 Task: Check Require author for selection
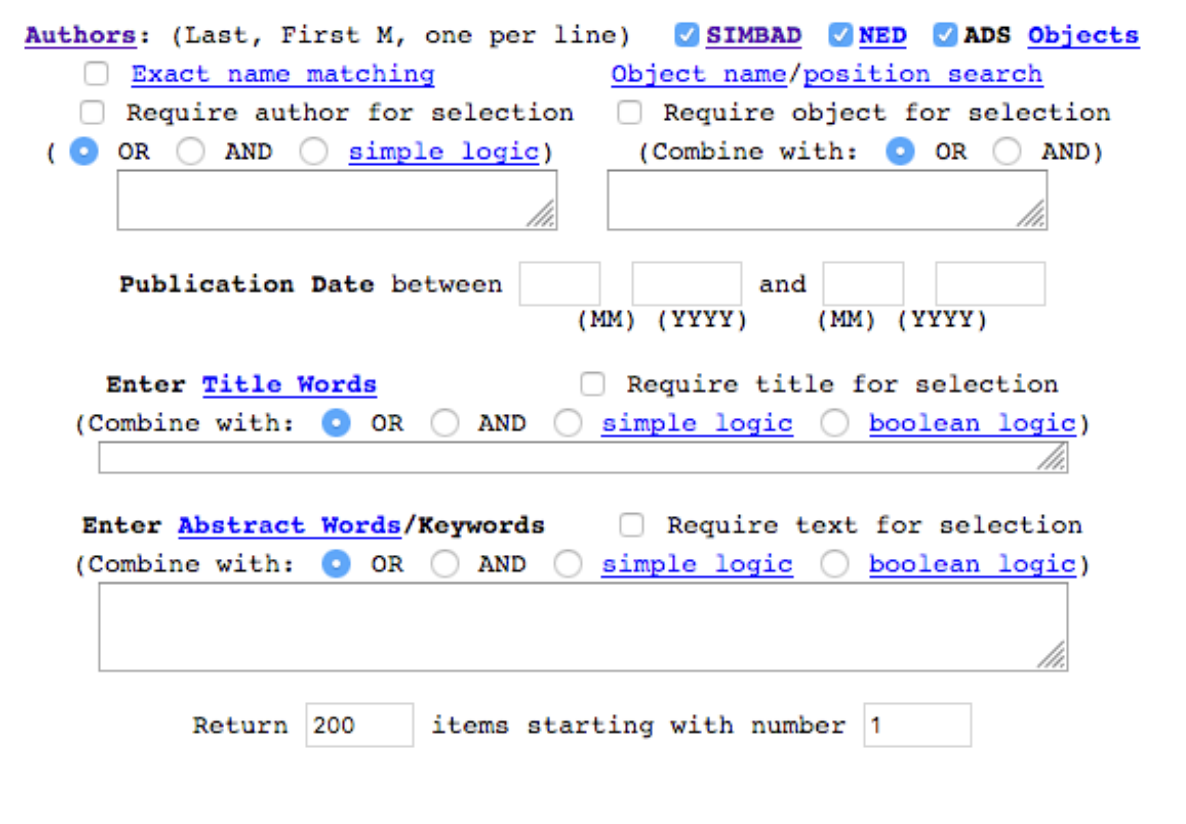(x=92, y=112)
